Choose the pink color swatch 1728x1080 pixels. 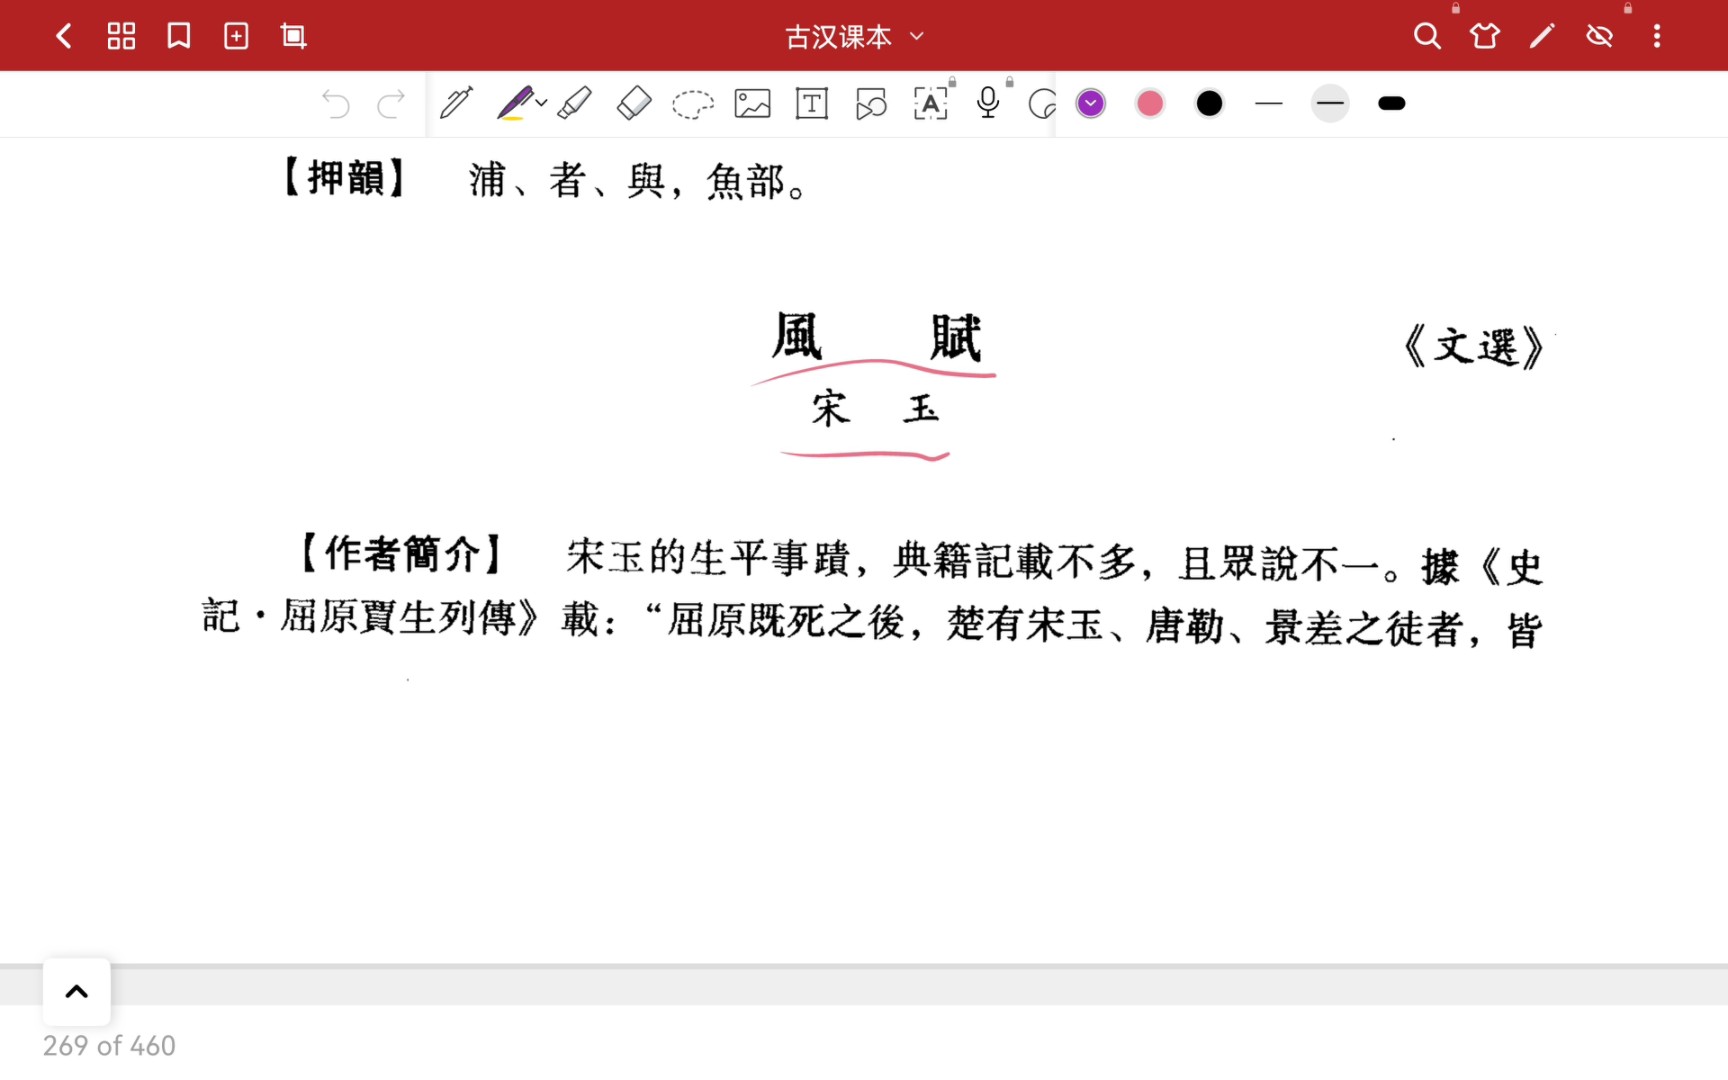pyautogui.click(x=1150, y=104)
